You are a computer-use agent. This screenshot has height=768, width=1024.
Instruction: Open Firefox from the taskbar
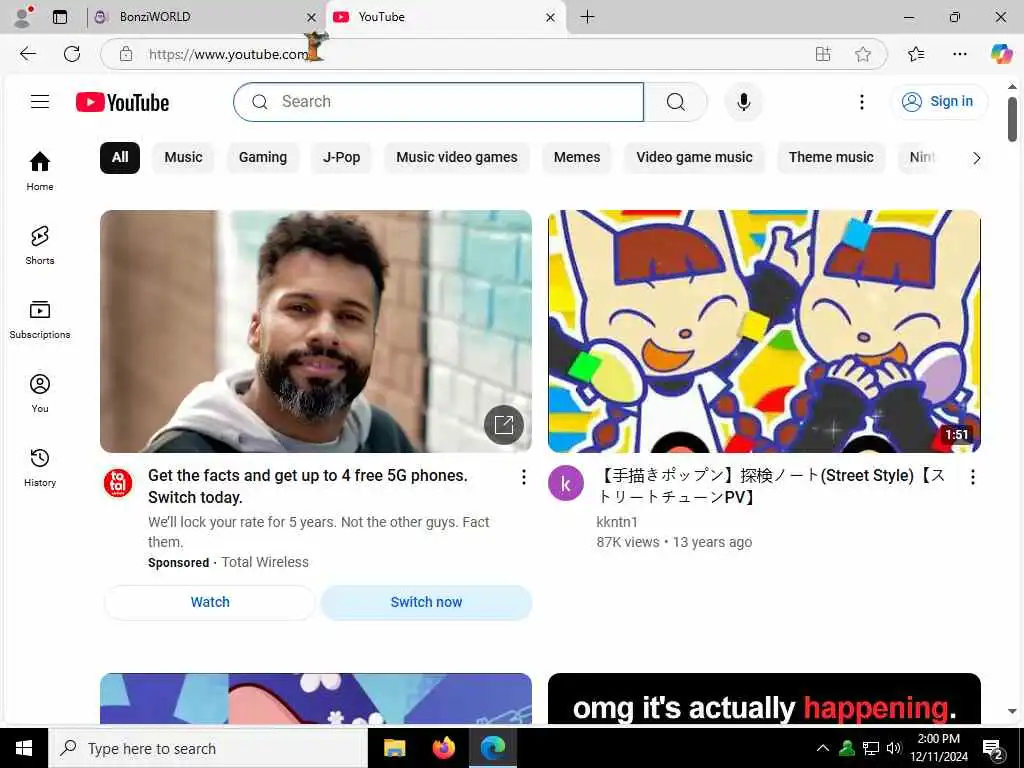[x=443, y=748]
